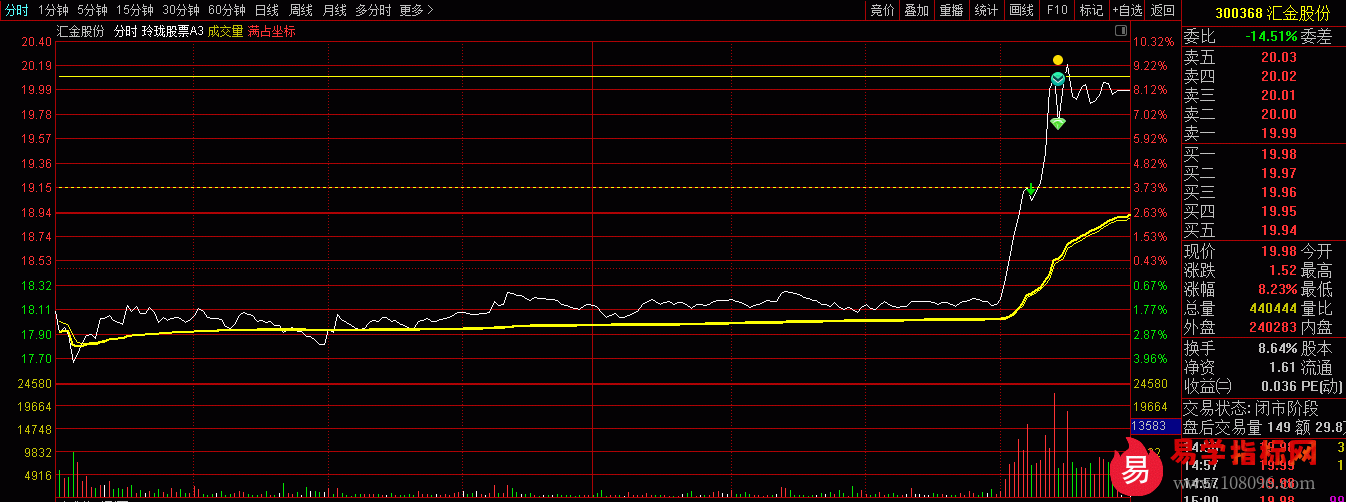Click the 委比 value -14.51%
Screen dimensions: 1346x502
(x=1271, y=36)
